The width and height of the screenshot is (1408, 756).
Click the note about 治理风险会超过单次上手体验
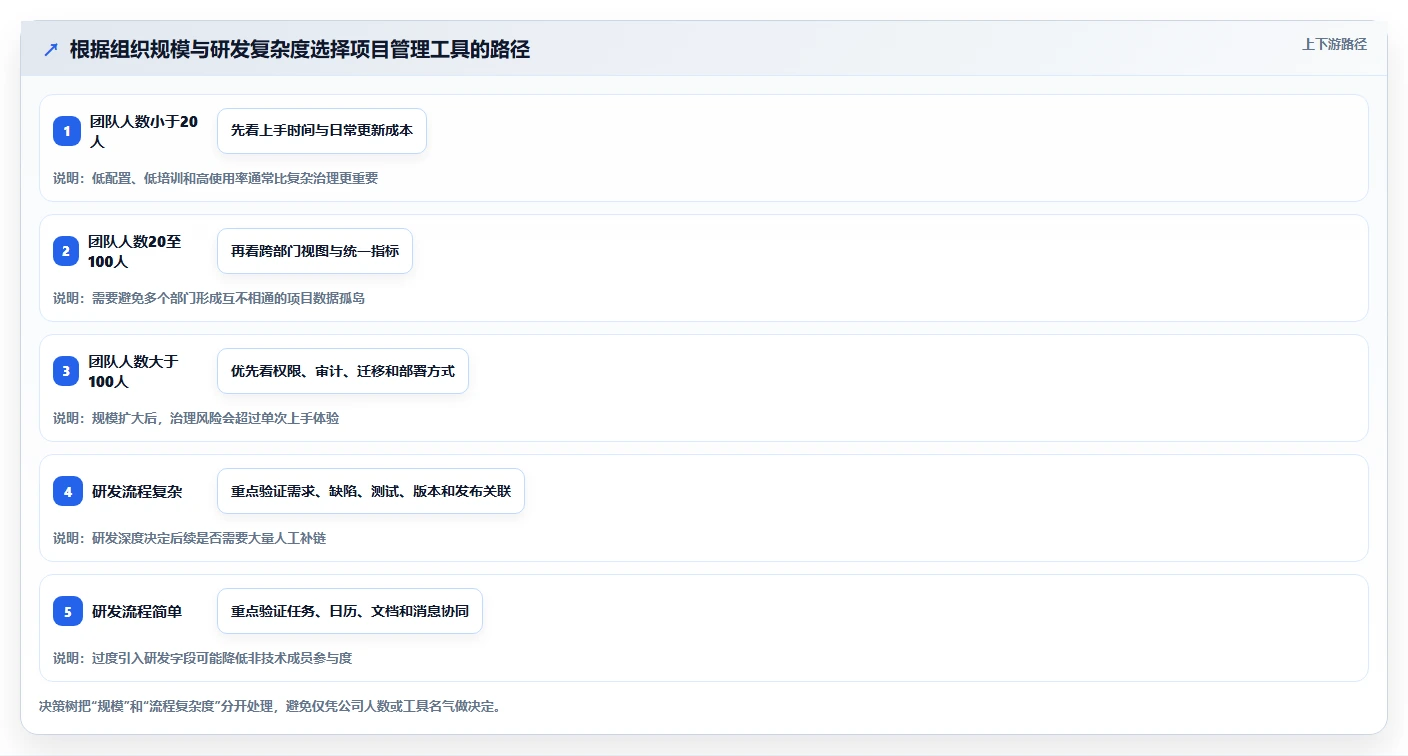tap(196, 418)
